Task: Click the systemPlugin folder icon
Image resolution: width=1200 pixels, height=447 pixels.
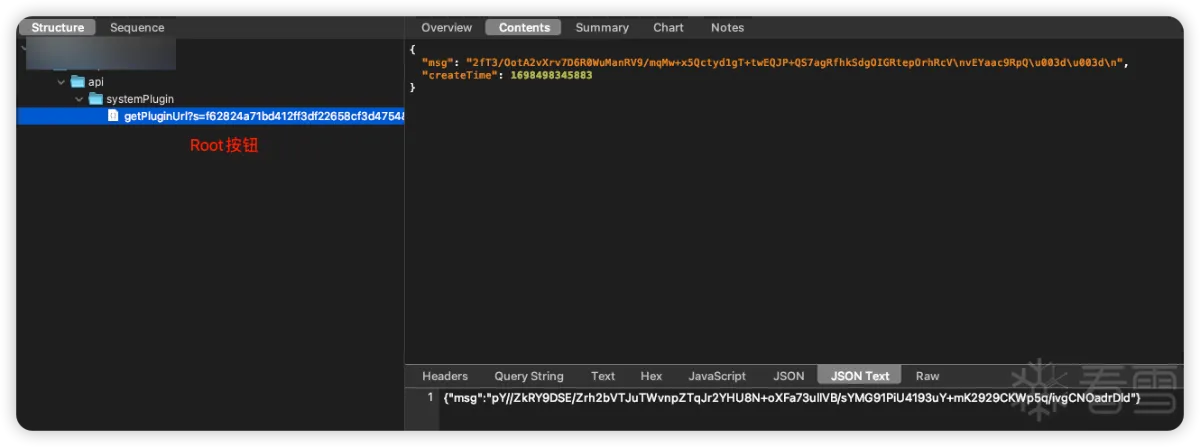Action: click(96, 99)
